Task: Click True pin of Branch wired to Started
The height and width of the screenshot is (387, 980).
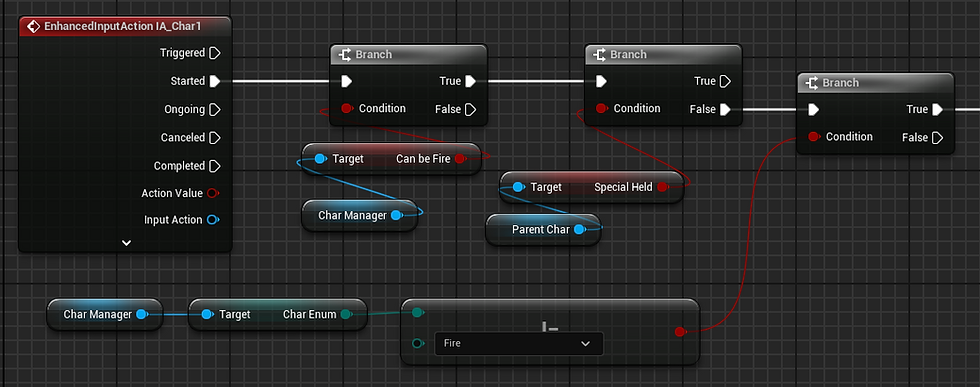Action: click(x=471, y=81)
